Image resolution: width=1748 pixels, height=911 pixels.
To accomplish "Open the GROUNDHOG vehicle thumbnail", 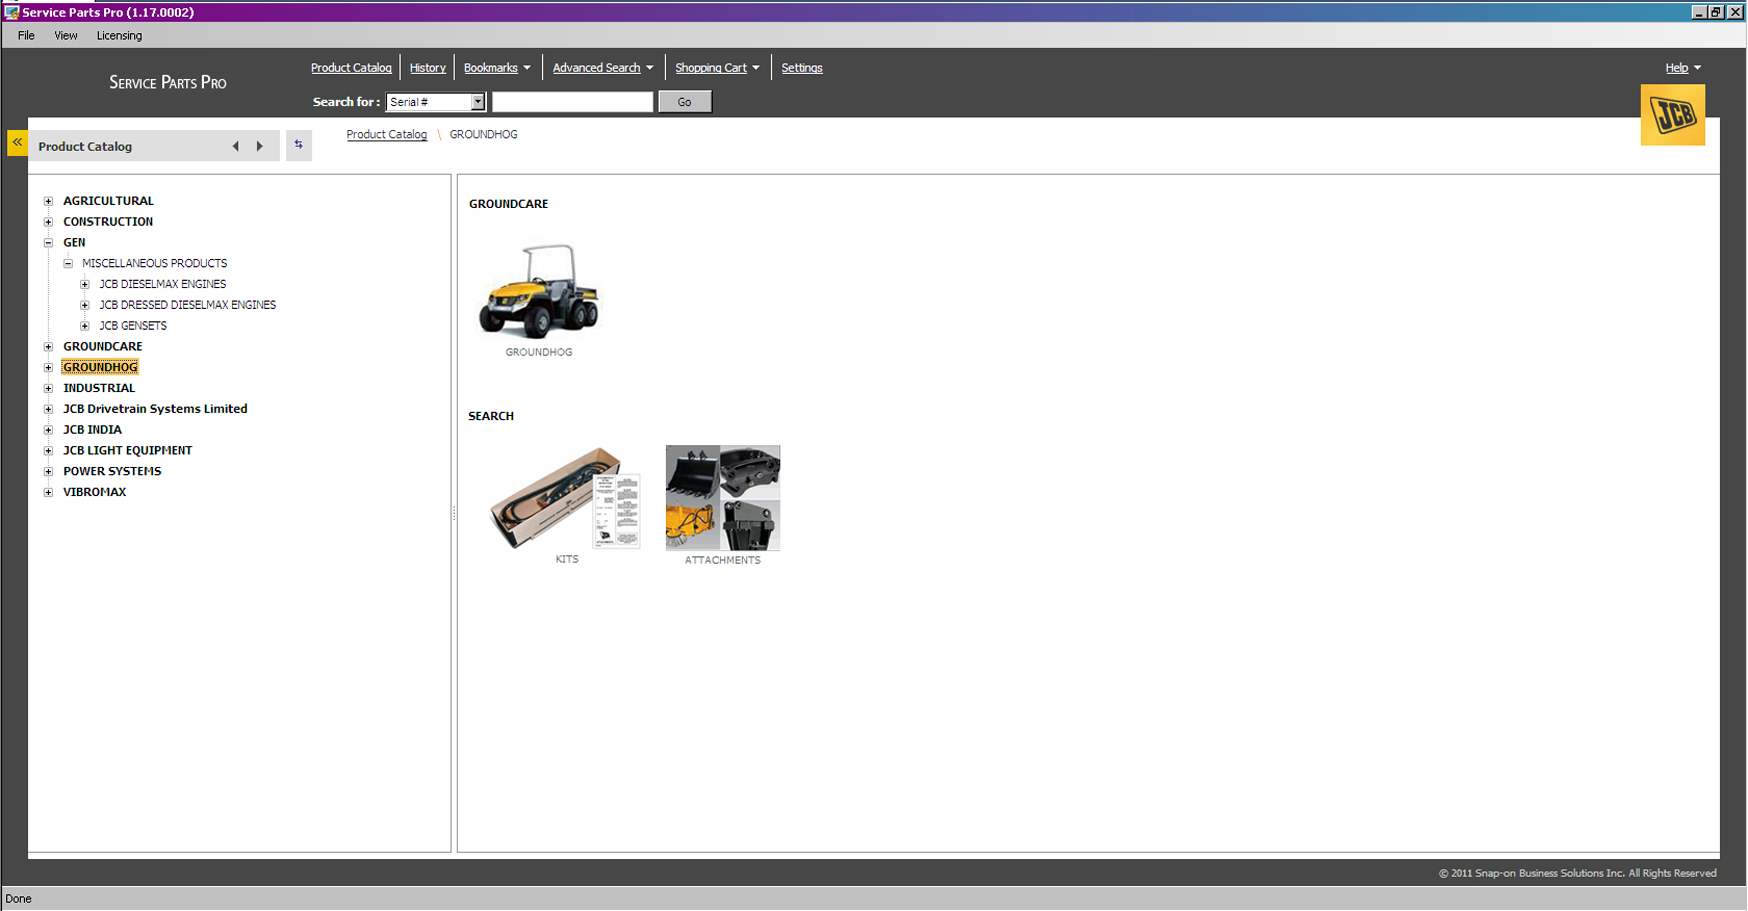I will (x=539, y=292).
